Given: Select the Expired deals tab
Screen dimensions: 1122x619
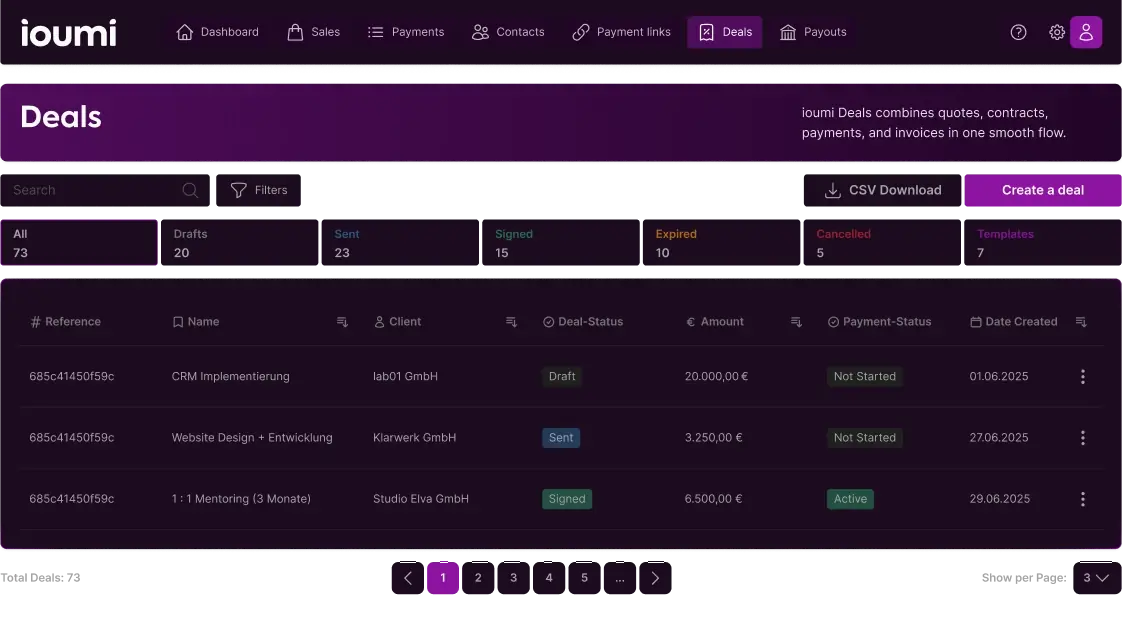Looking at the screenshot, I should coord(721,243).
